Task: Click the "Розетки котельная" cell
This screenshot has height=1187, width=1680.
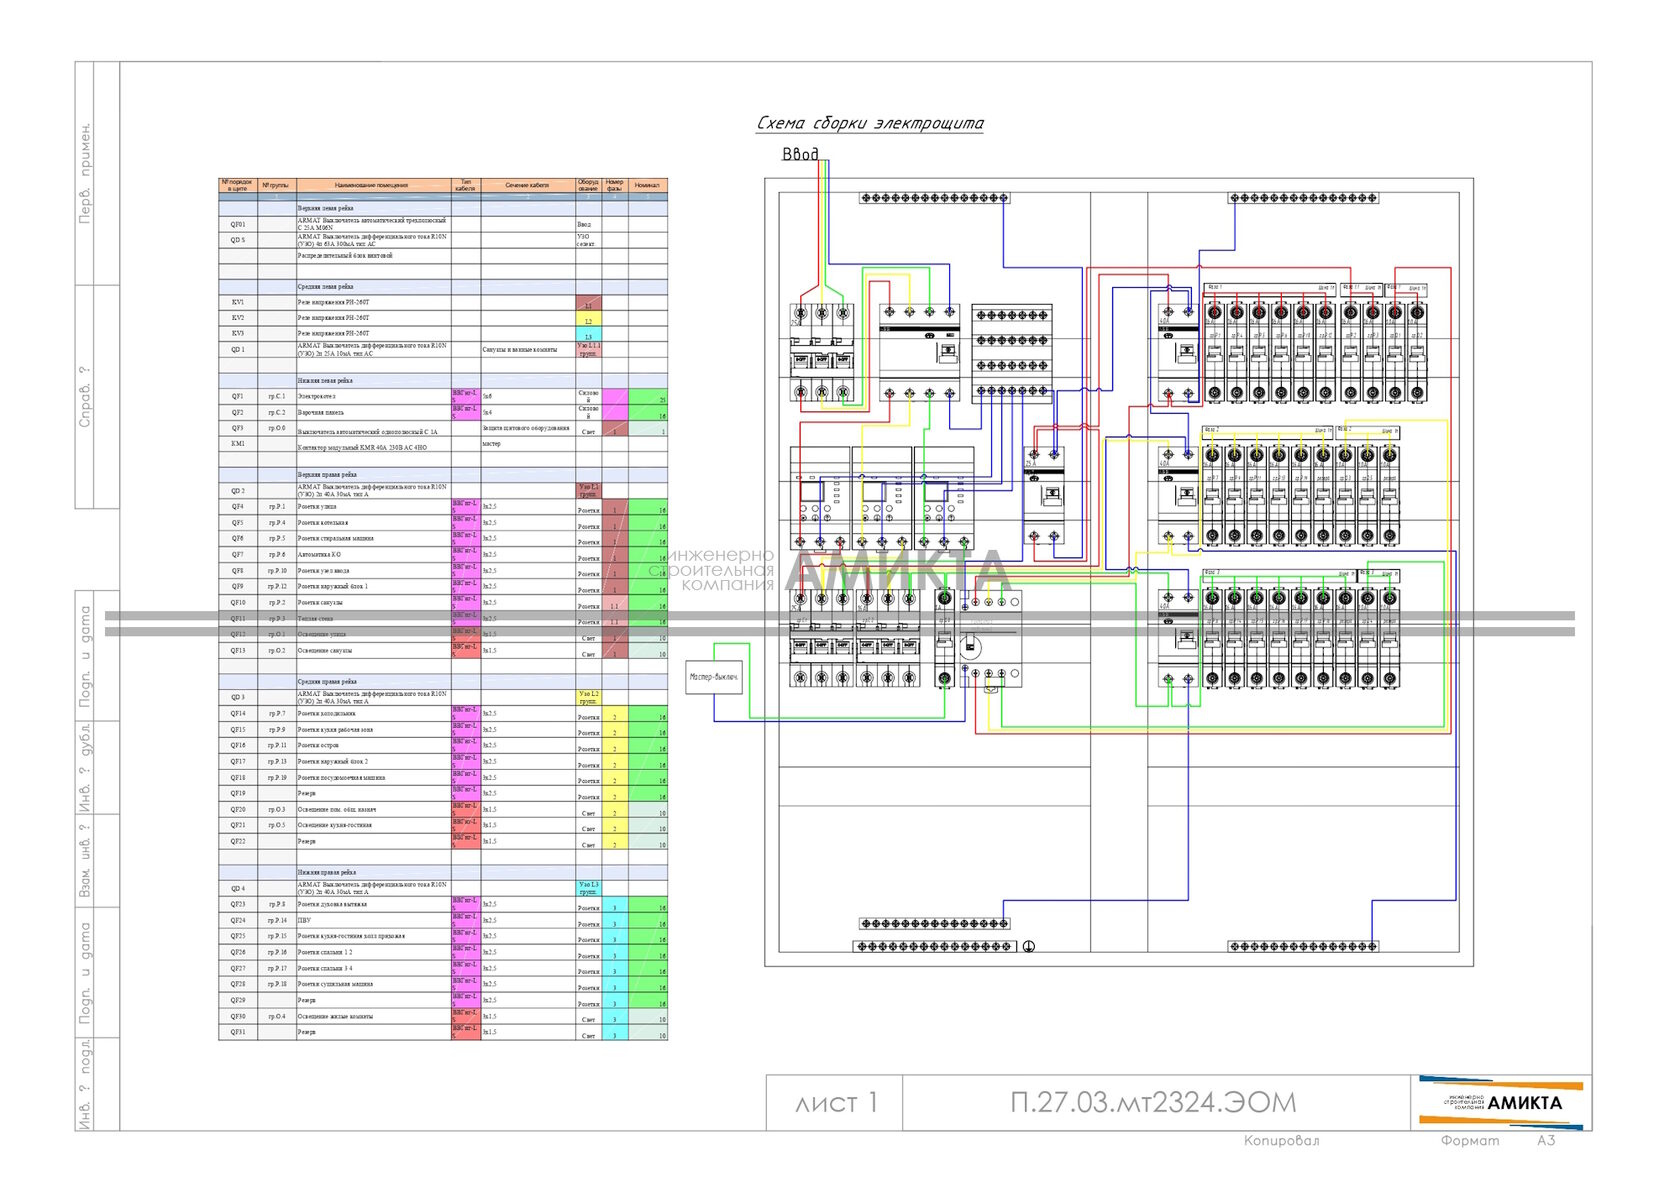Action: [373, 523]
